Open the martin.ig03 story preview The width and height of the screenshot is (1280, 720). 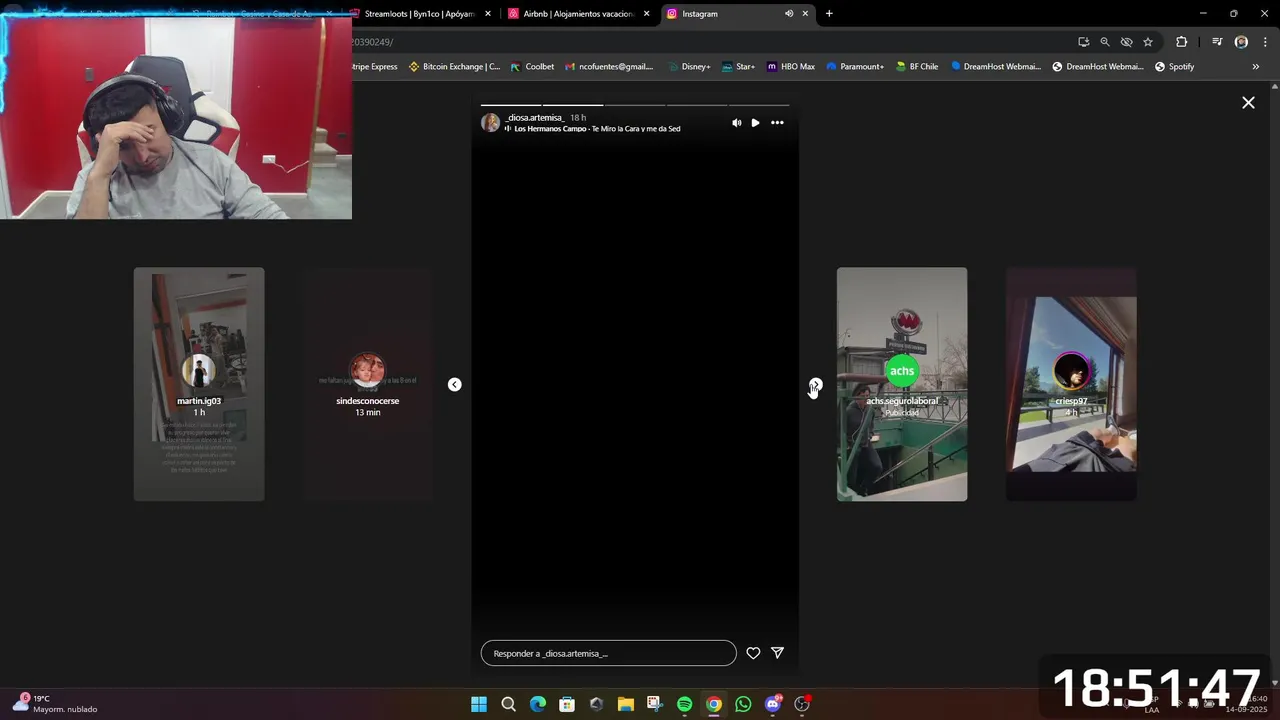[x=199, y=384]
